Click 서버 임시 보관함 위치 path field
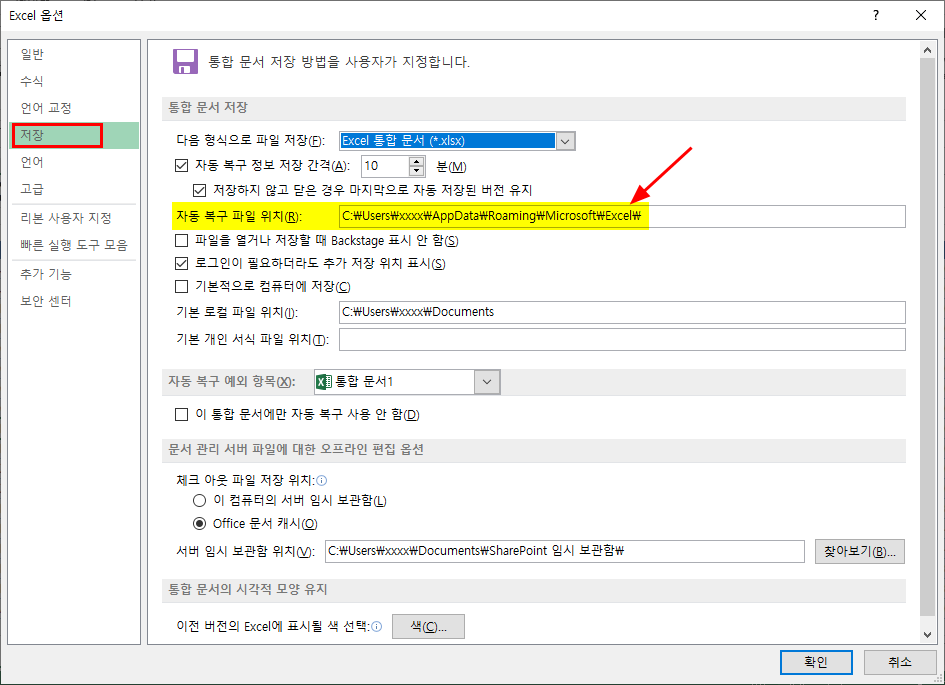Image resolution: width=945 pixels, height=685 pixels. coord(565,551)
